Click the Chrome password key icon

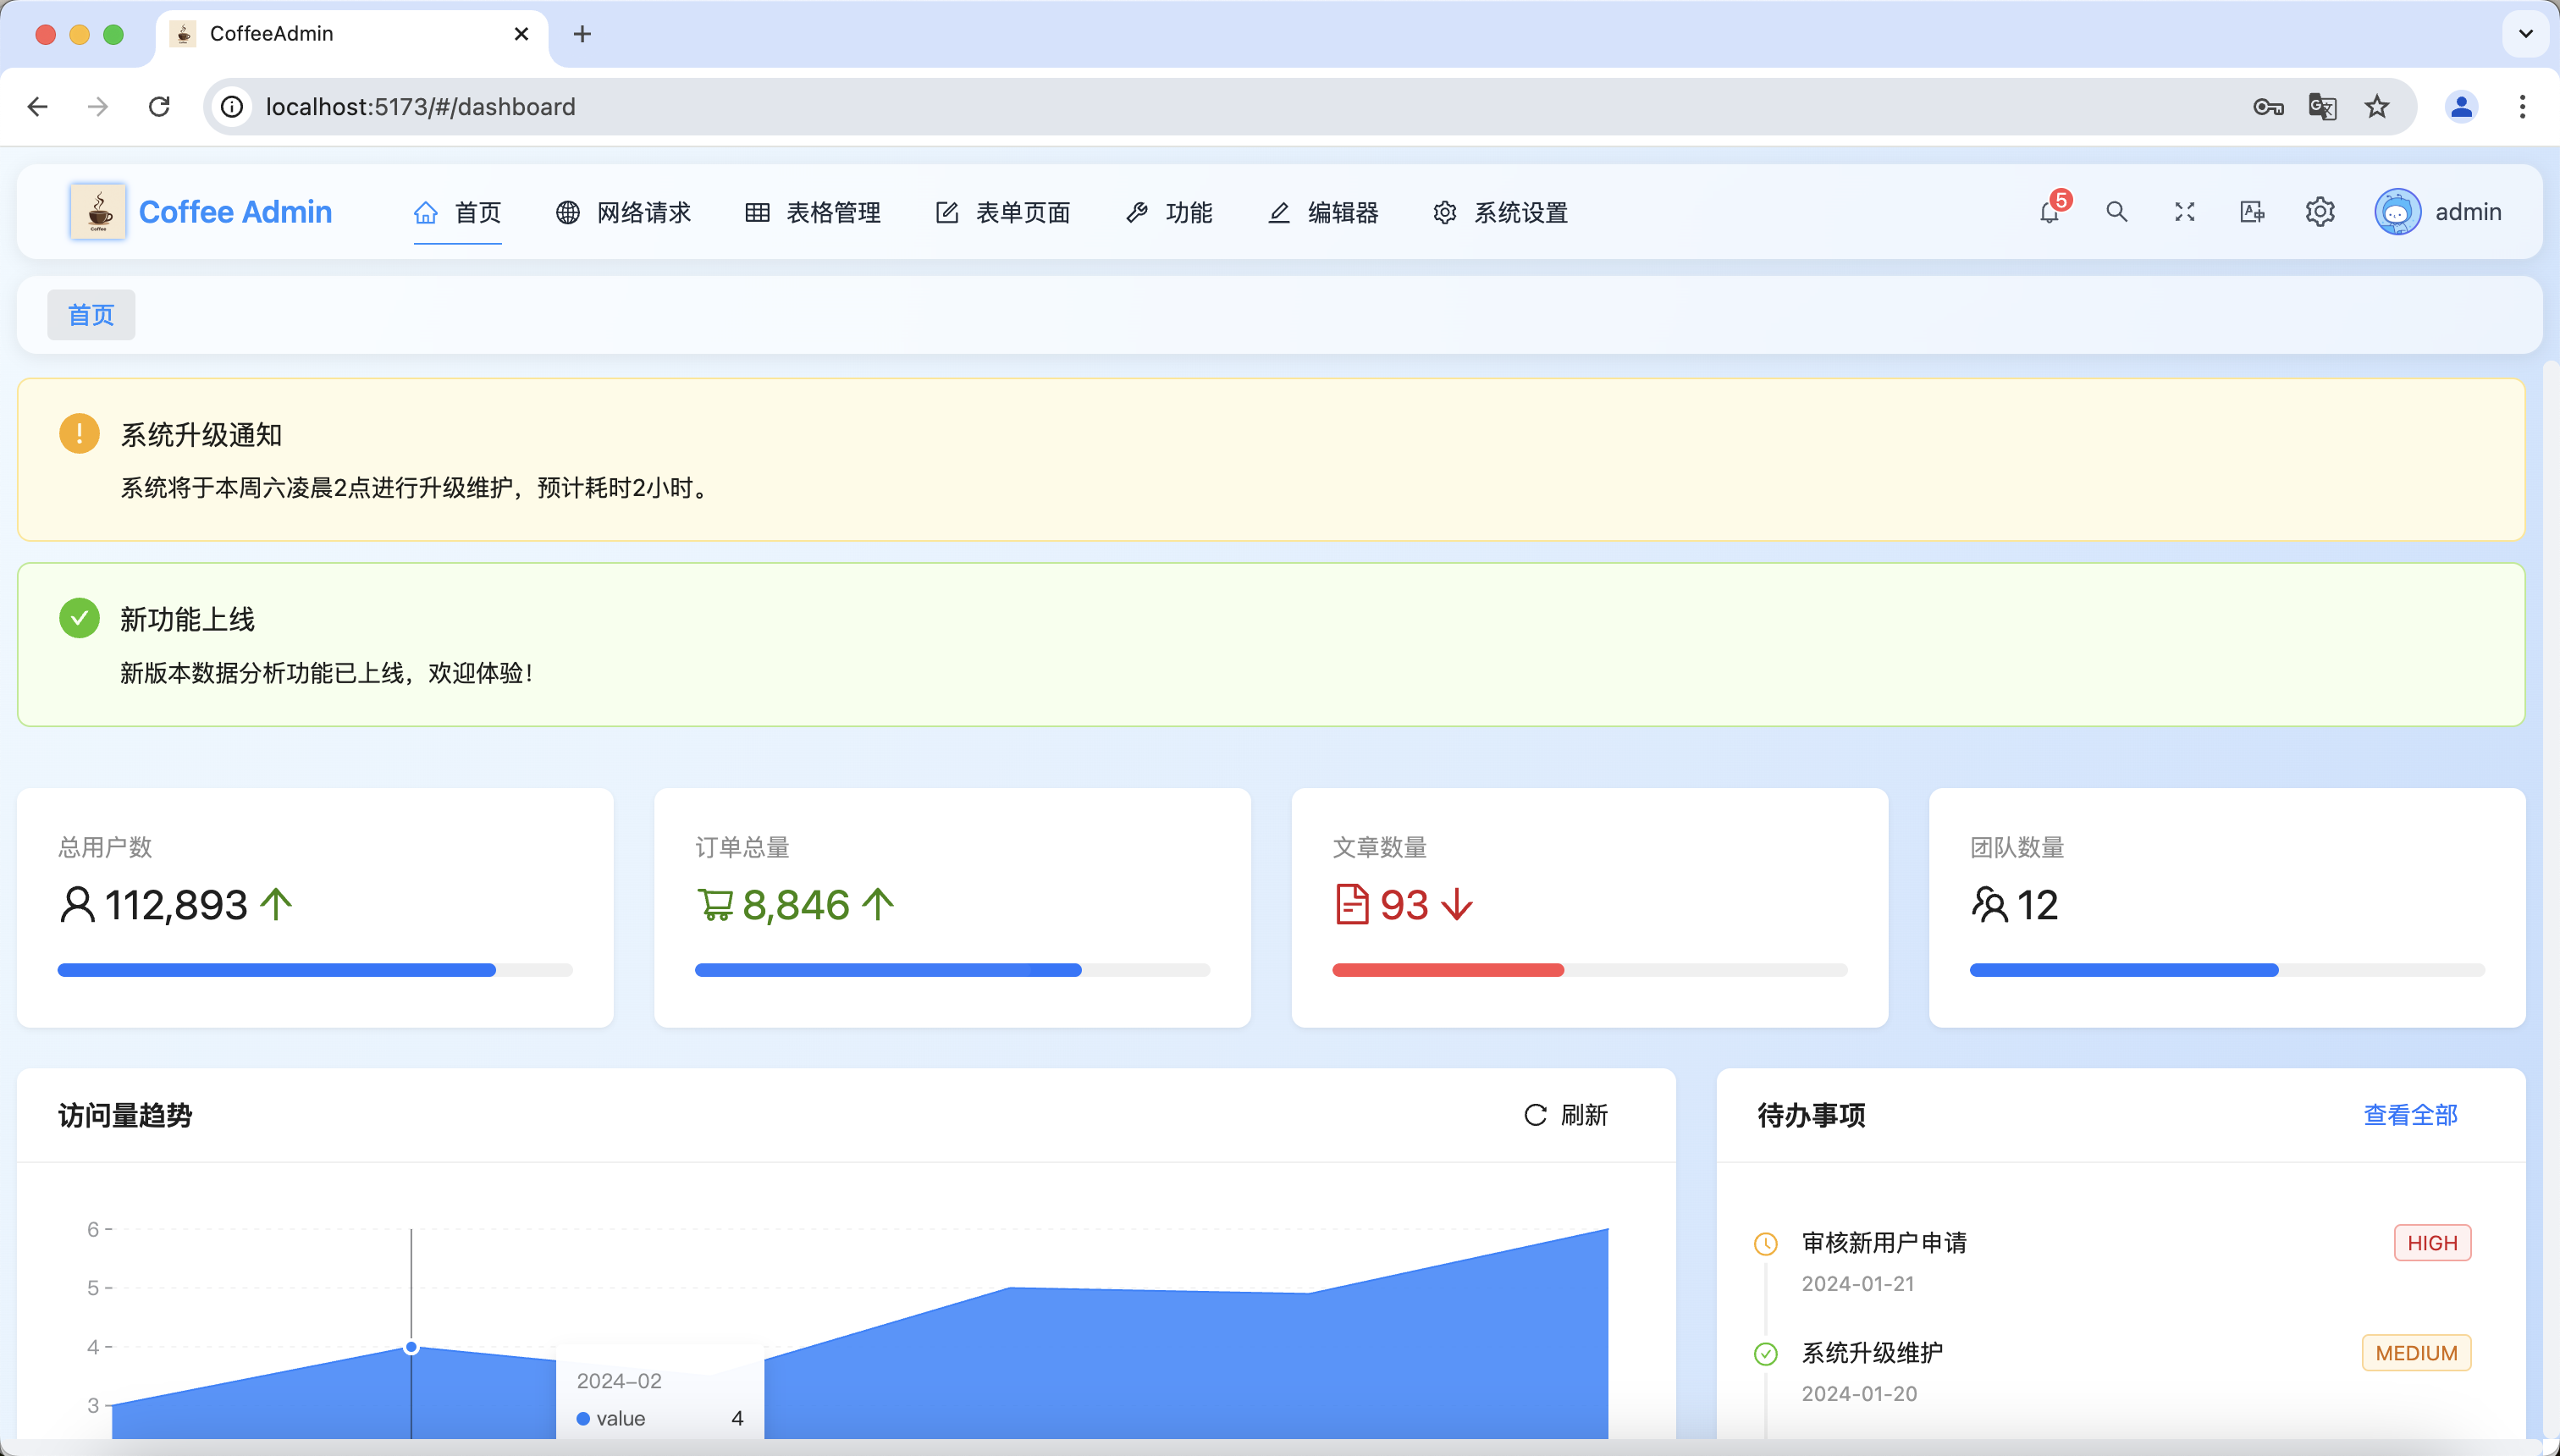[2268, 107]
